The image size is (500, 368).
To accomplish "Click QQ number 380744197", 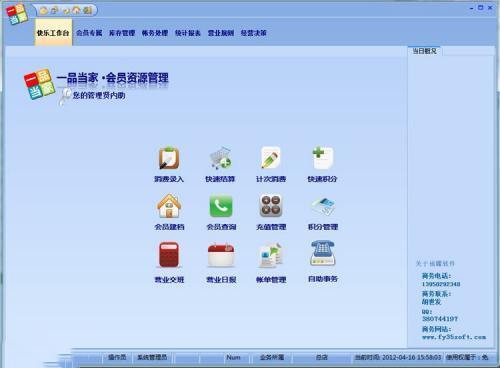I will click(440, 319).
